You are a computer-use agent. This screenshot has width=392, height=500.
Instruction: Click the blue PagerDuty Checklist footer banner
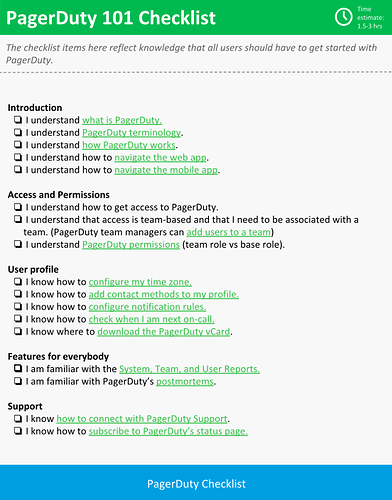pyautogui.click(x=196, y=482)
